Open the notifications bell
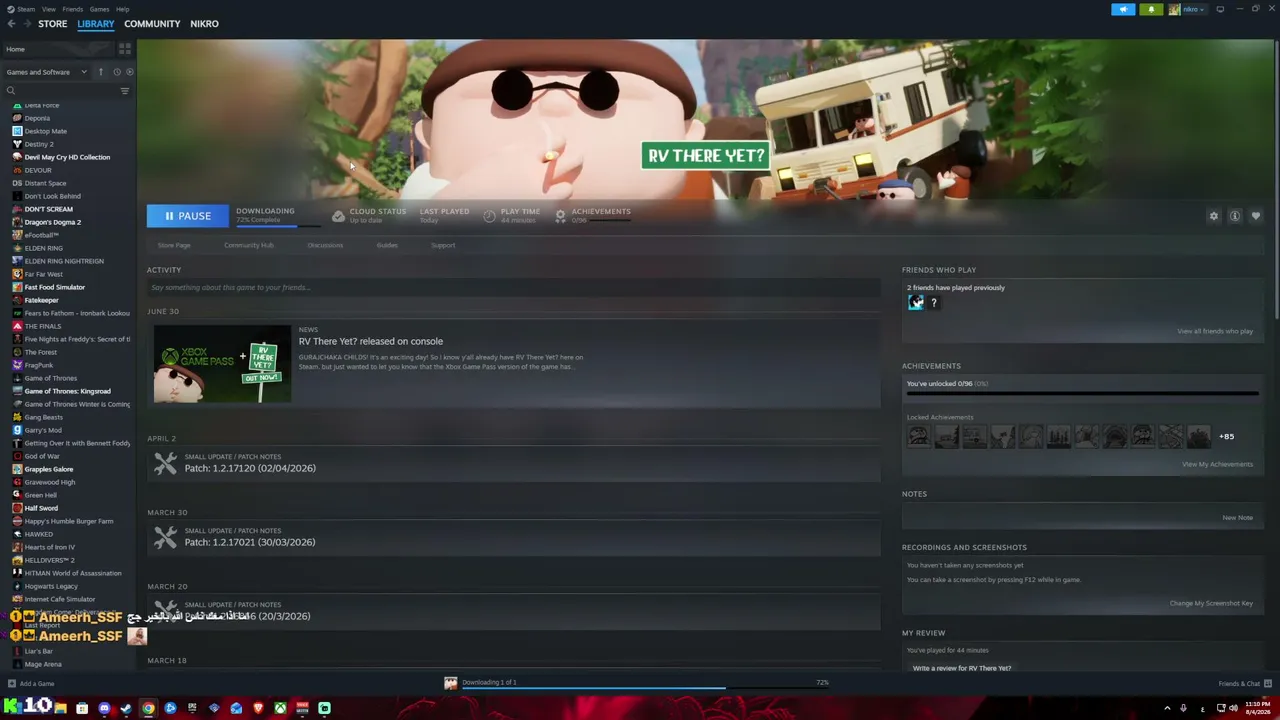This screenshot has height=720, width=1280. (1151, 9)
